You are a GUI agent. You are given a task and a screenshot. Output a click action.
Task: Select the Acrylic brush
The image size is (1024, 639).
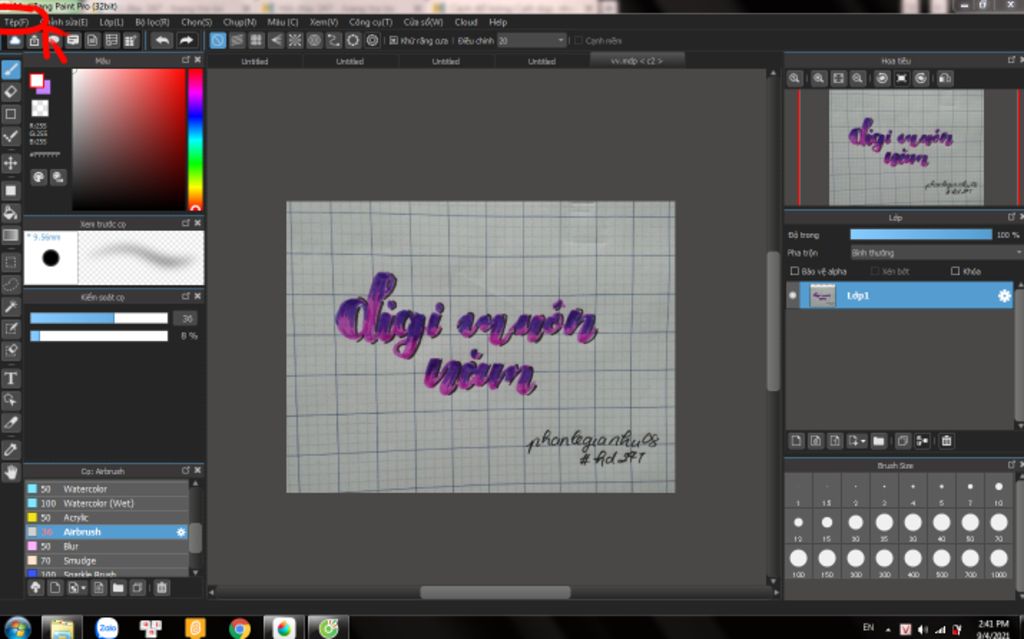(107, 517)
